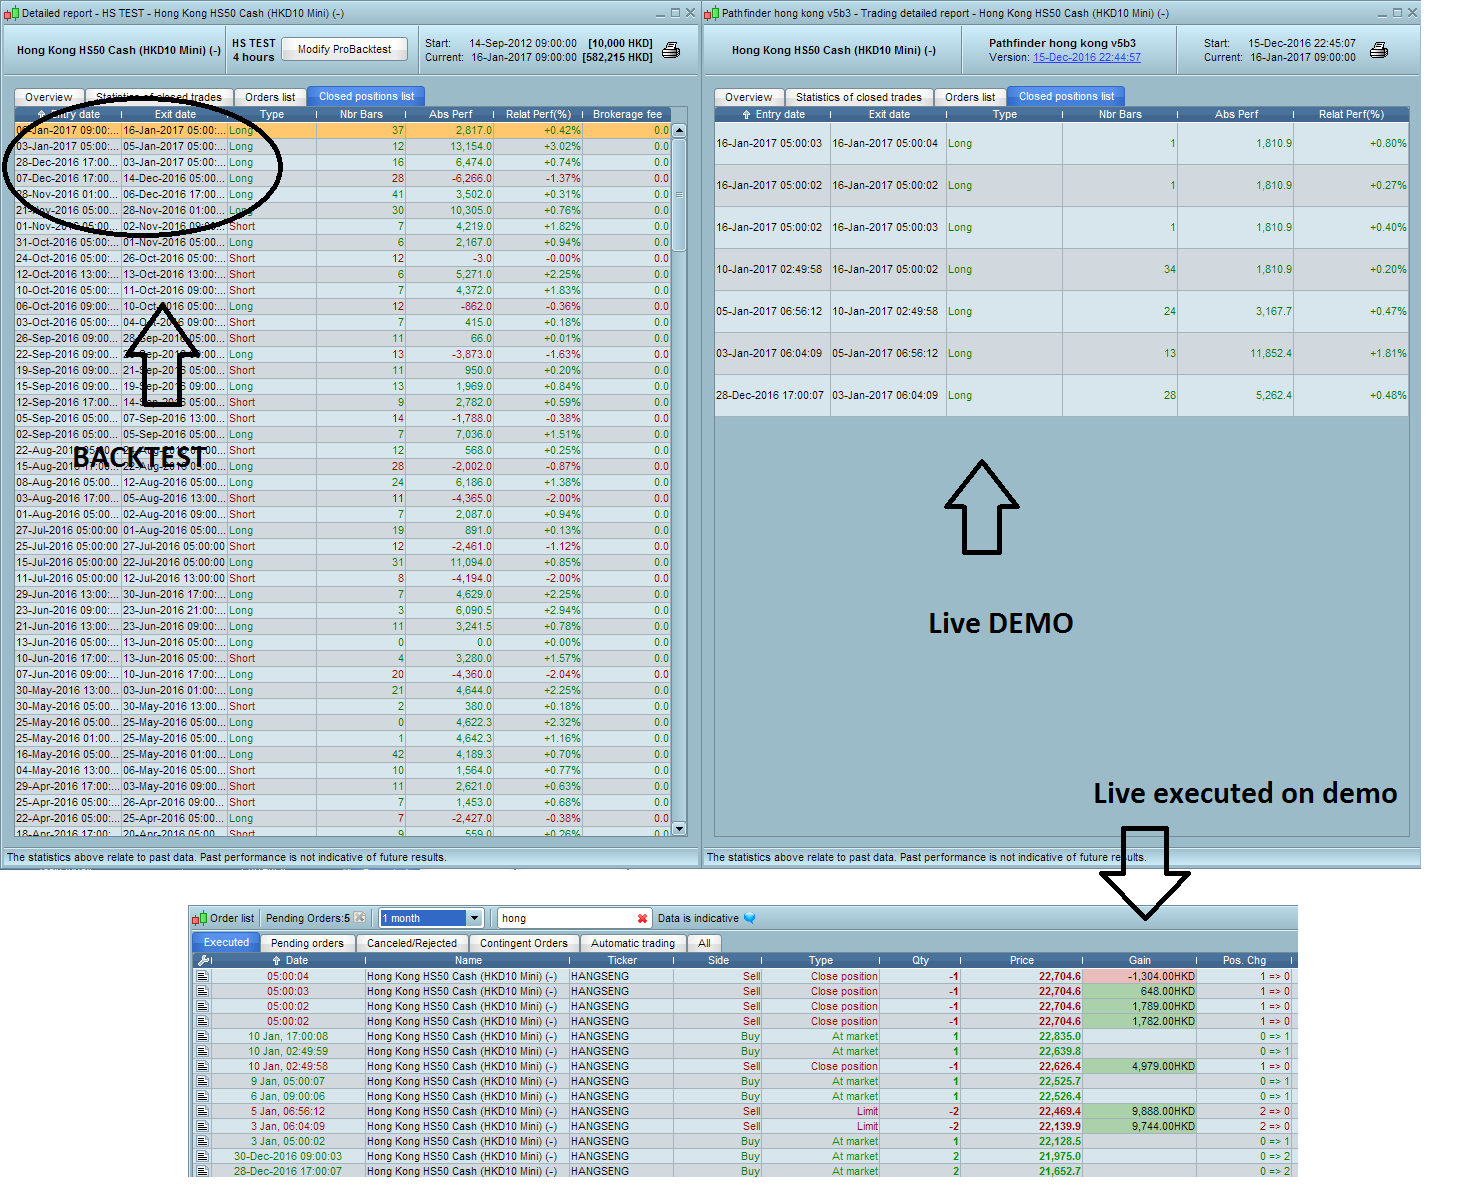Select Closed positions list tab in Pathfinder report

tap(1066, 96)
